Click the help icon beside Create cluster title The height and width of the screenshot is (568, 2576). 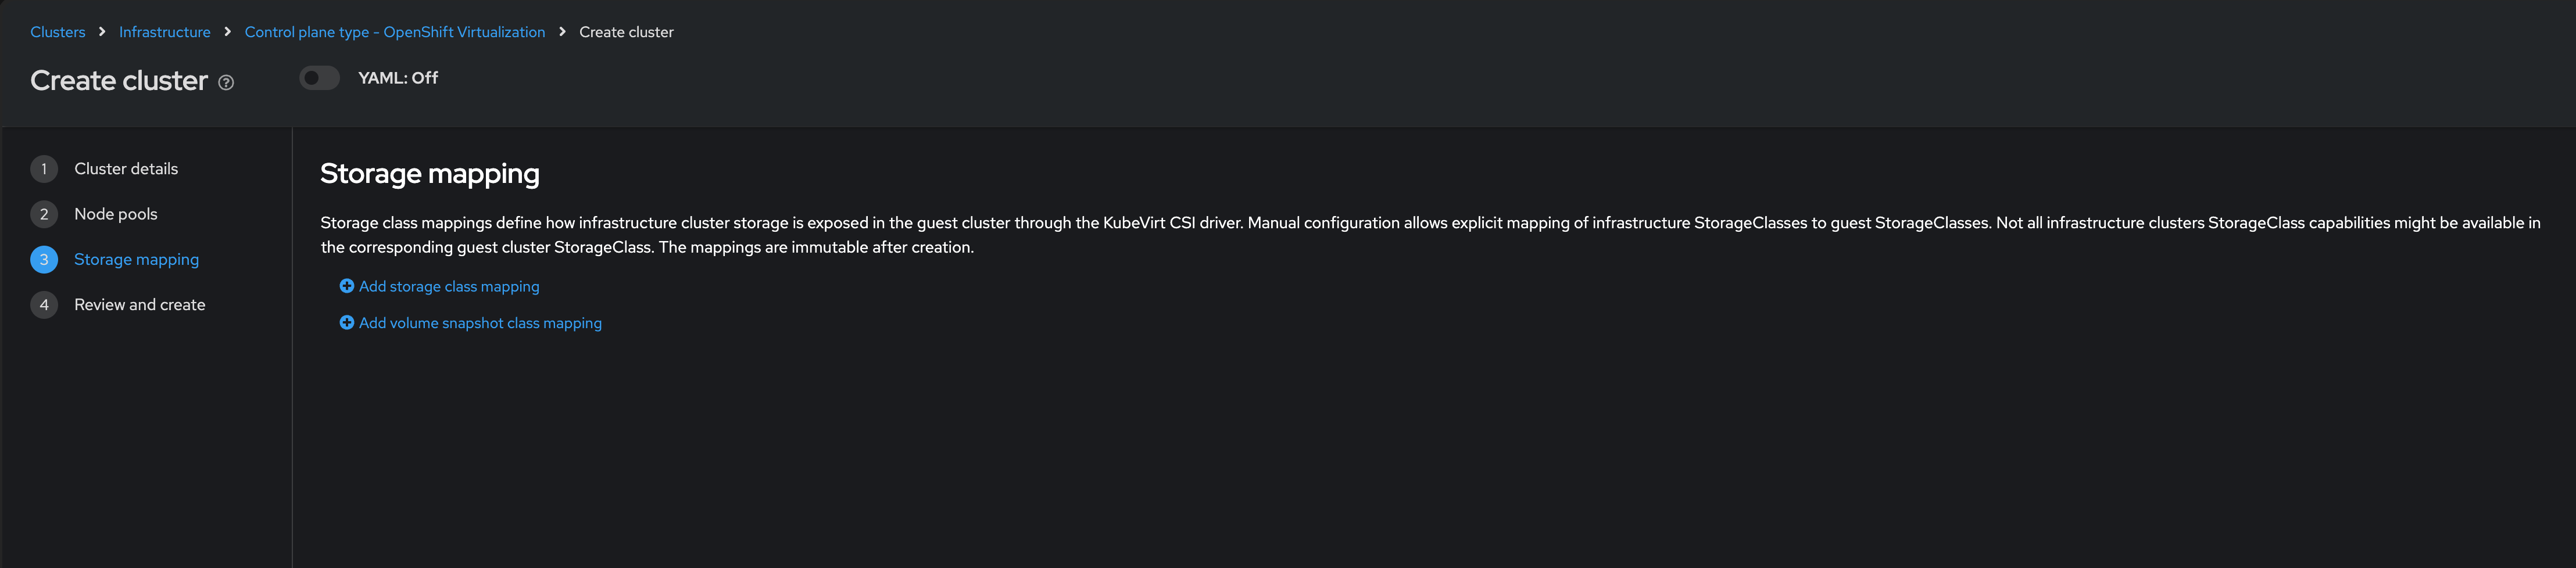point(226,83)
